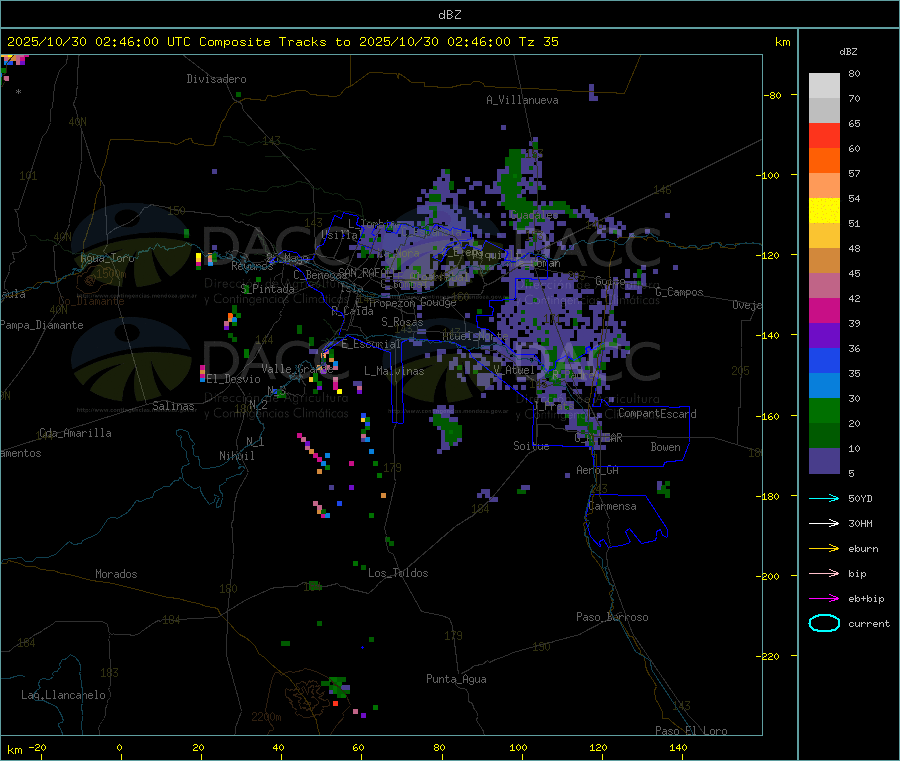This screenshot has height=761, width=900.
Task: Click the Bowen map label
Action: click(665, 447)
